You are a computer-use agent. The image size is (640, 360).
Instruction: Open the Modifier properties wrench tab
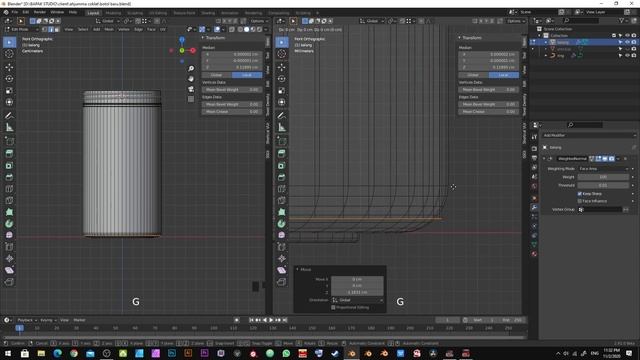tap(534, 207)
